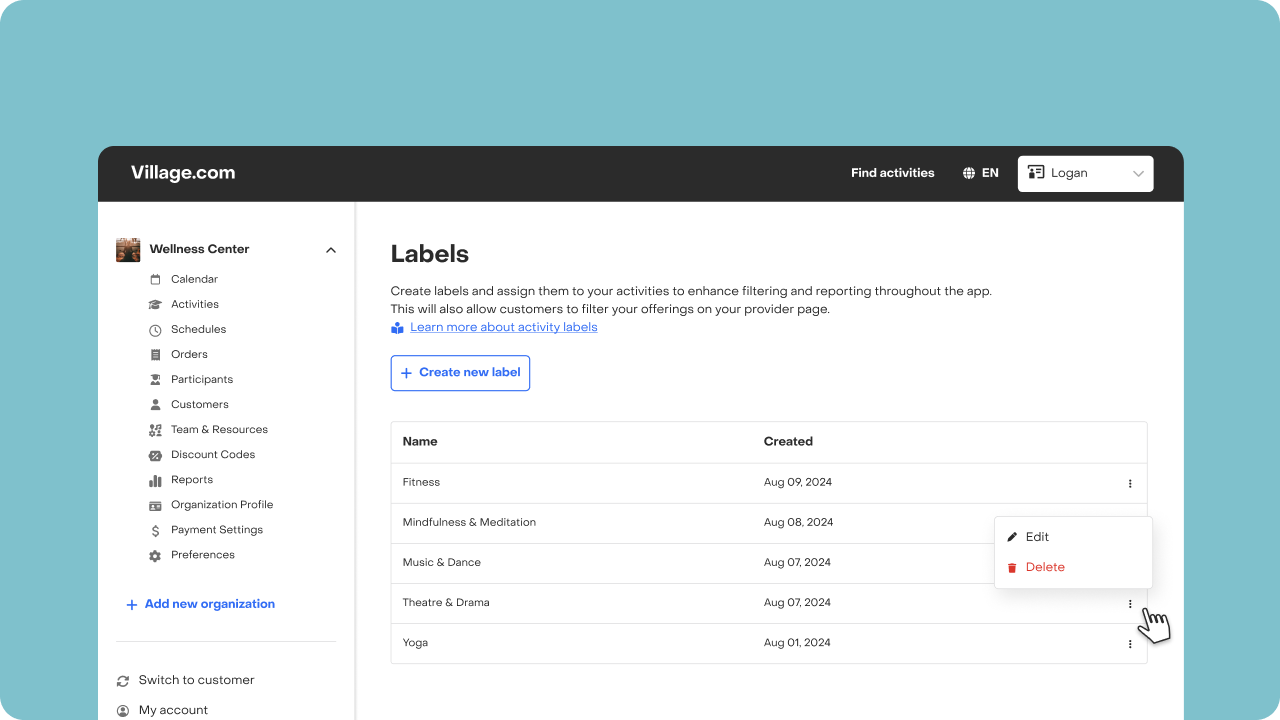Click the red trash Delete icon
The width and height of the screenshot is (1280, 720).
(x=1012, y=568)
